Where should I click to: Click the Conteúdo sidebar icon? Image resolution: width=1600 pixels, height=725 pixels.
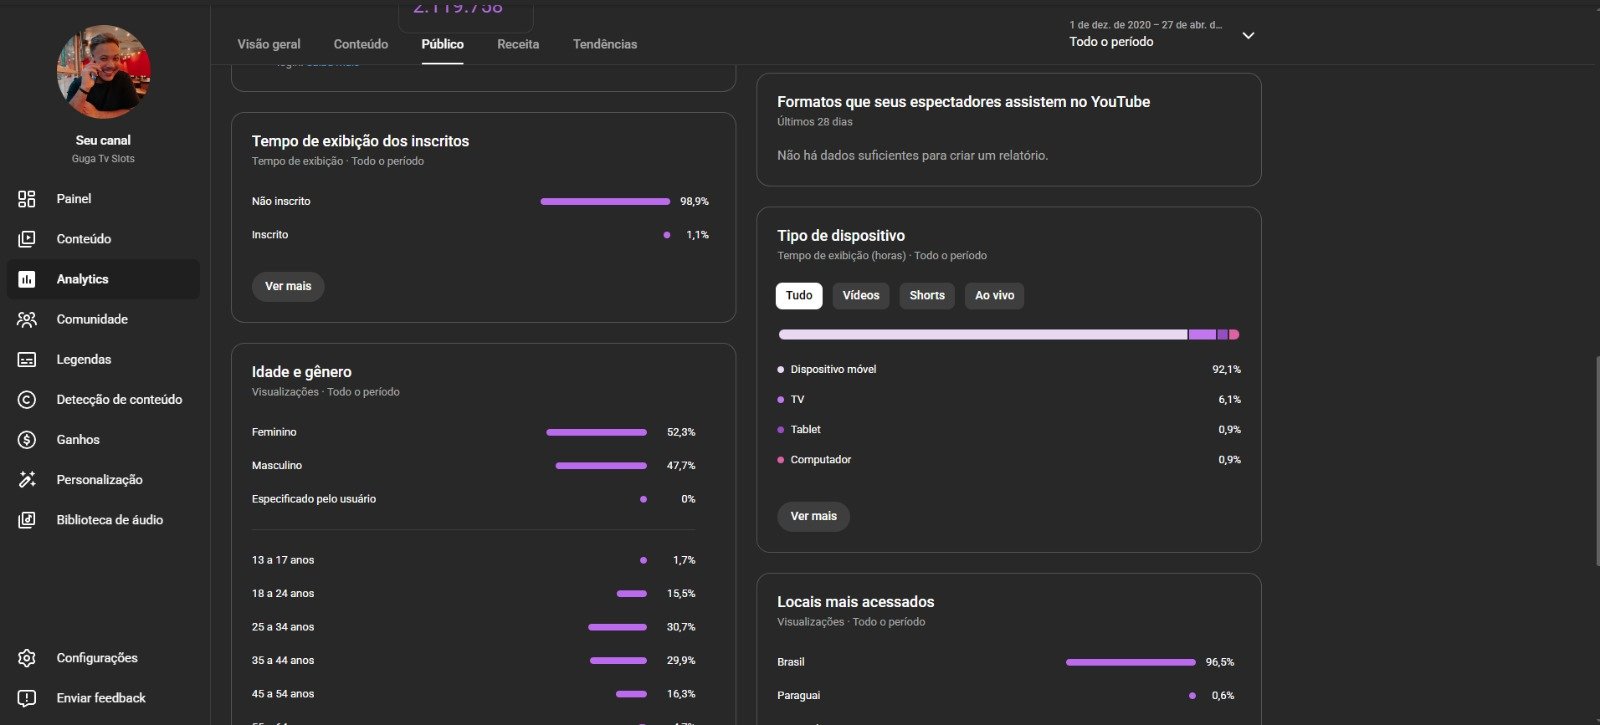point(27,239)
